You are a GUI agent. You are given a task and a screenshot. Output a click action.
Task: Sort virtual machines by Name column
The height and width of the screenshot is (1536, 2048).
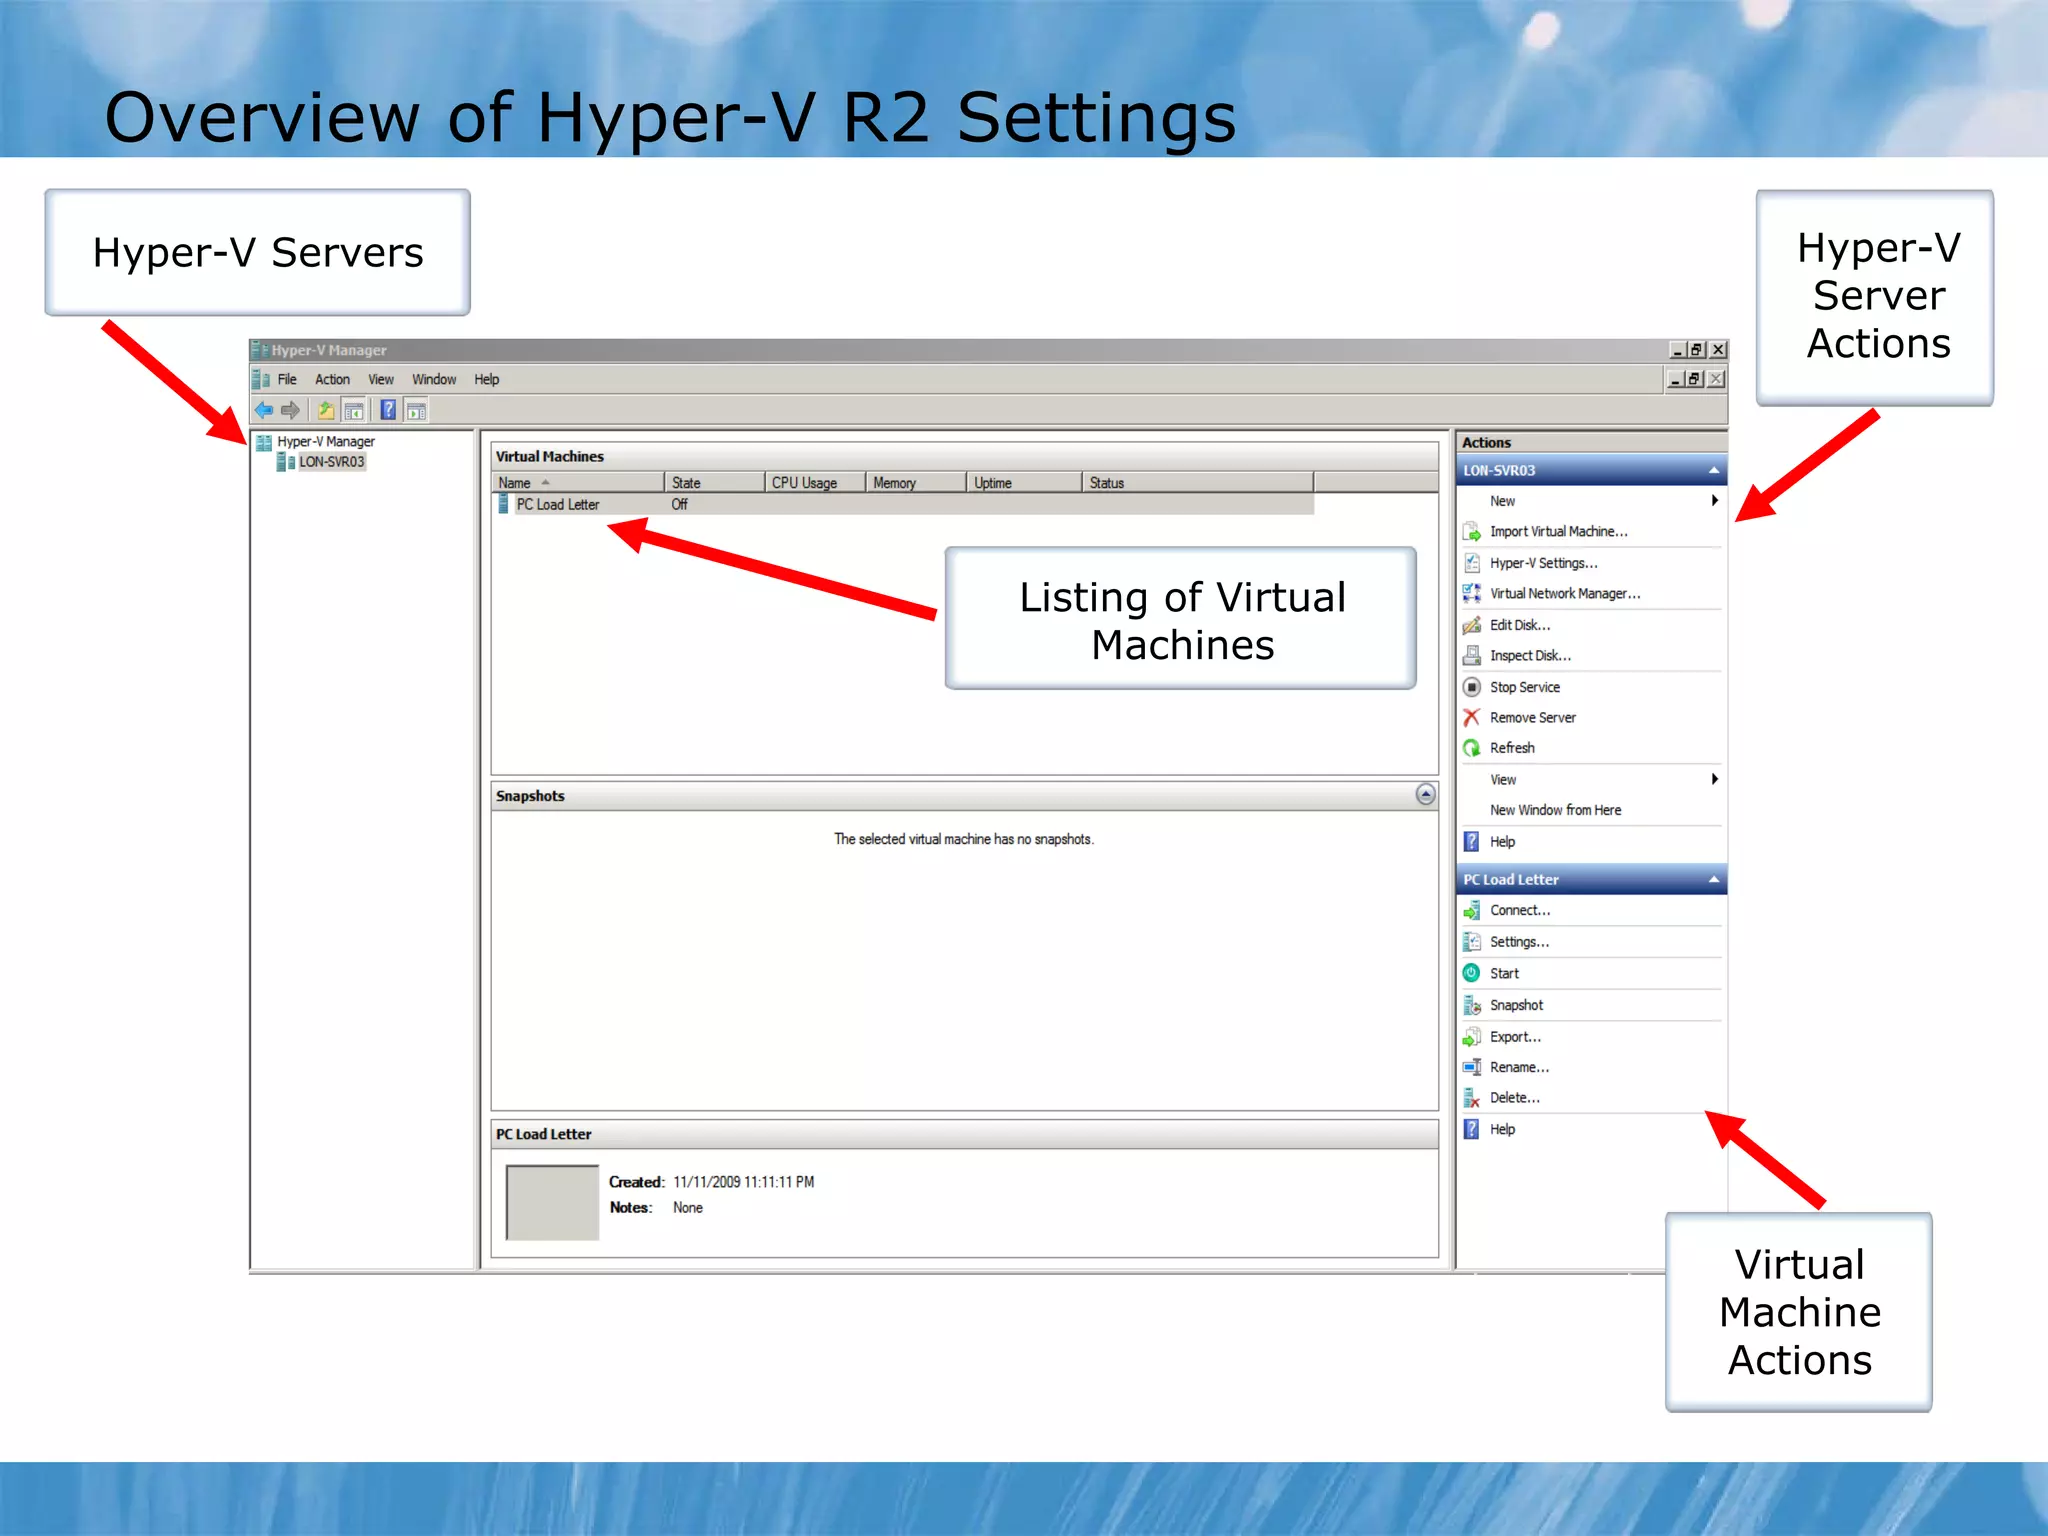pos(579,483)
